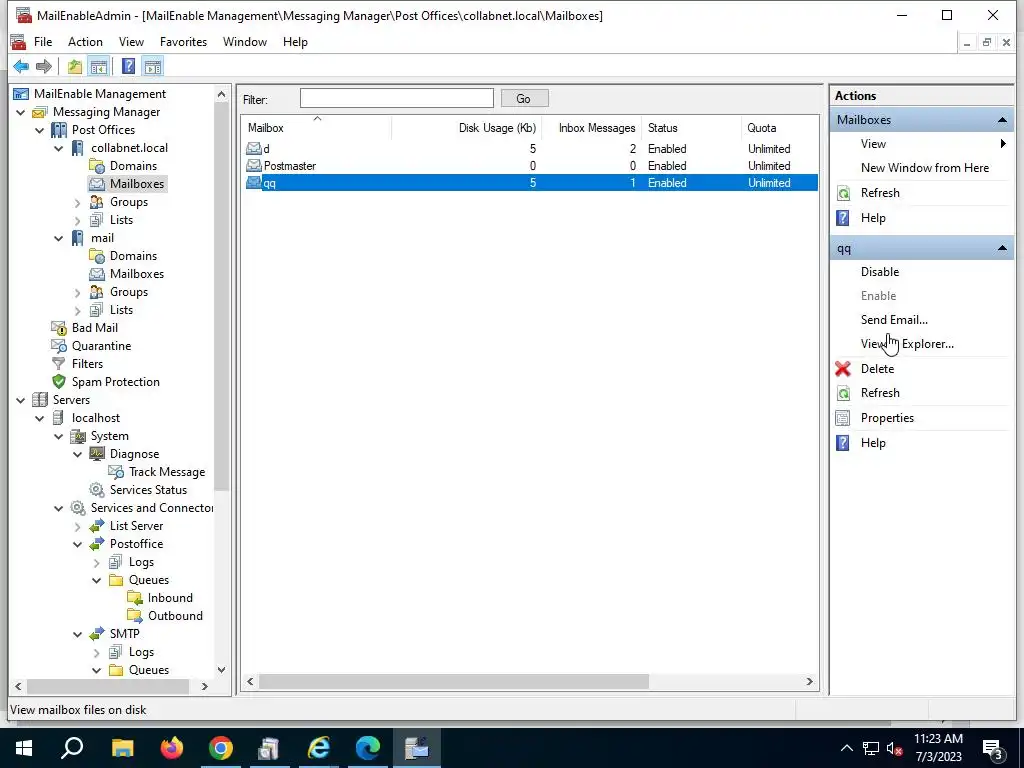Click the Back arrow toolbar icon
This screenshot has width=1024, height=768.
(x=21, y=66)
